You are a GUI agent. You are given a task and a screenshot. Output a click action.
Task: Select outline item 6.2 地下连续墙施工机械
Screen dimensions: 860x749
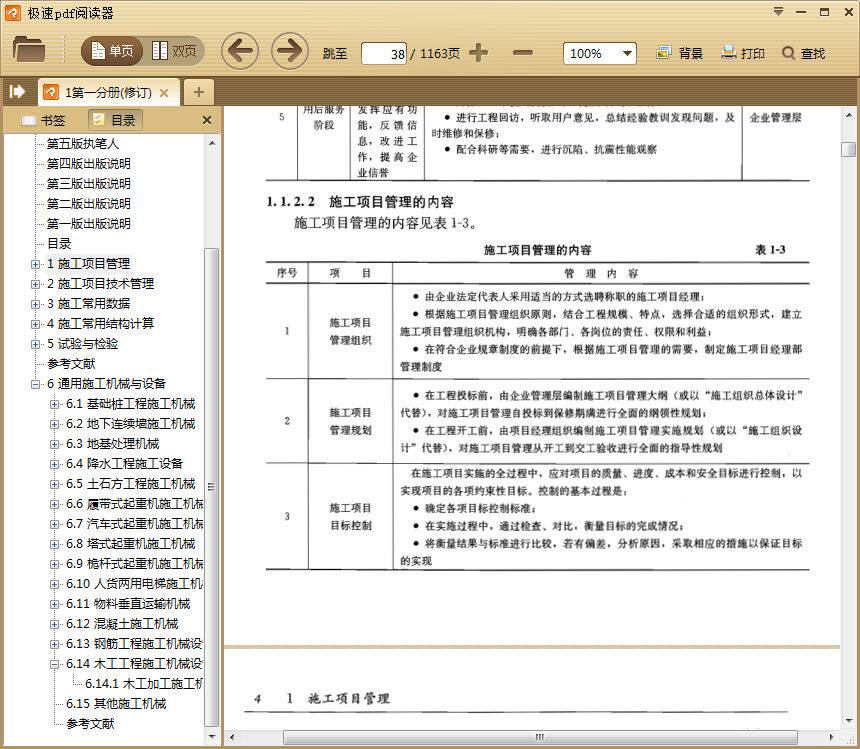click(x=131, y=424)
